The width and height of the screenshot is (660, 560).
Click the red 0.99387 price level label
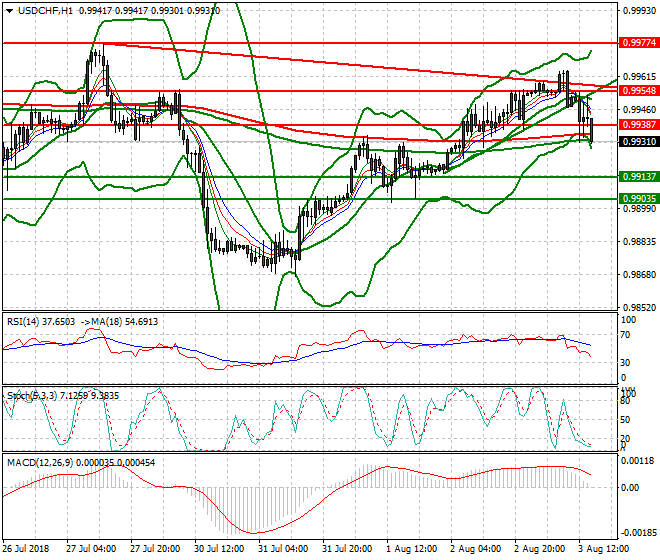639,125
